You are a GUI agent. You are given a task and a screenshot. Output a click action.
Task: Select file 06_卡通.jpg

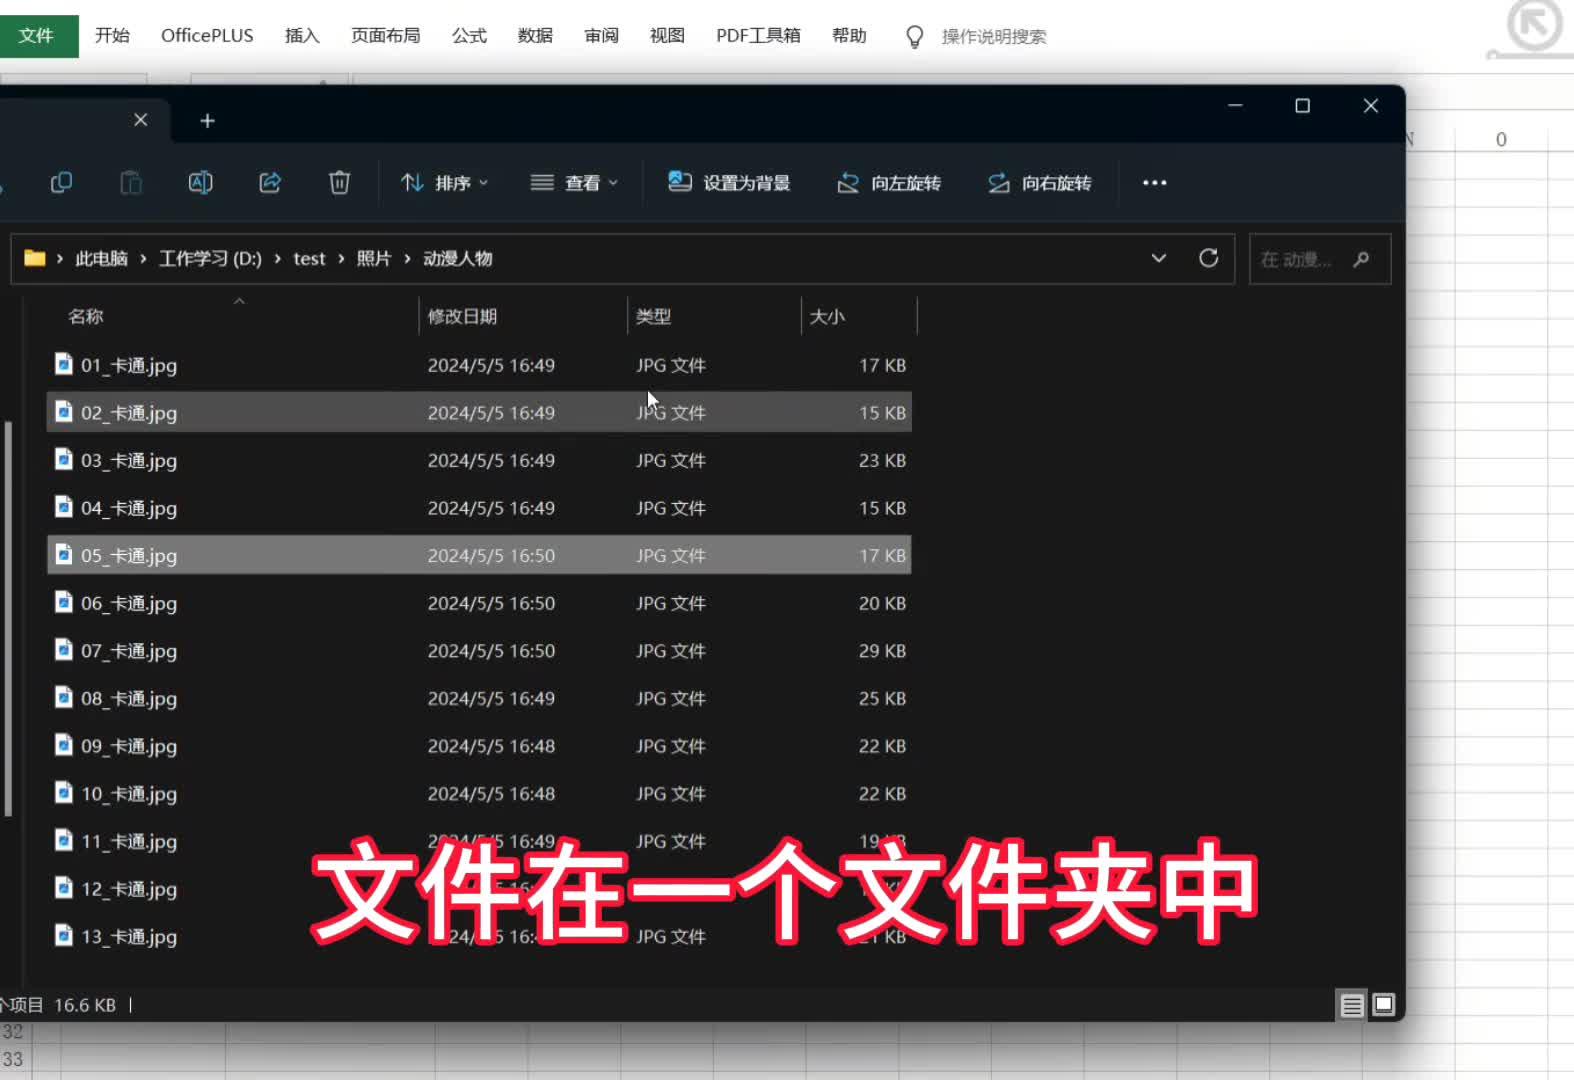pos(479,603)
